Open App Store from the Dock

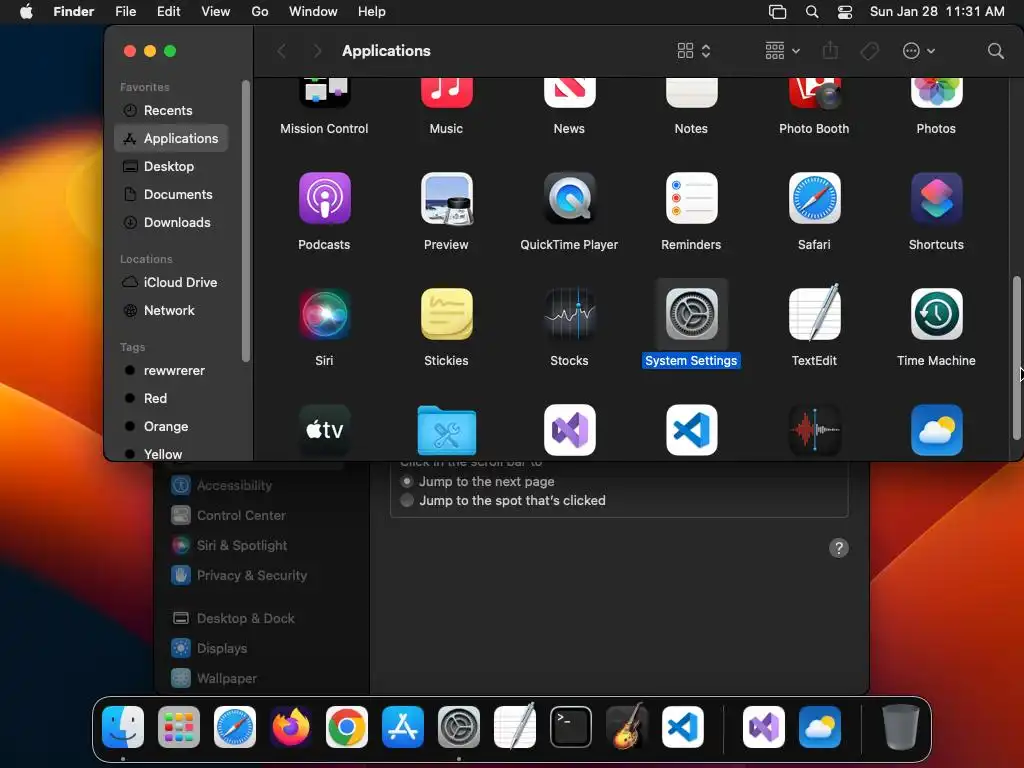[x=403, y=727]
